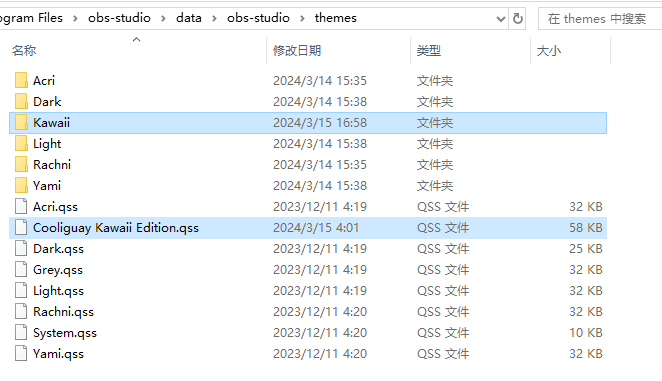The image size is (662, 381).
Task: Sort by 修改日期 column header
Action: tap(297, 51)
